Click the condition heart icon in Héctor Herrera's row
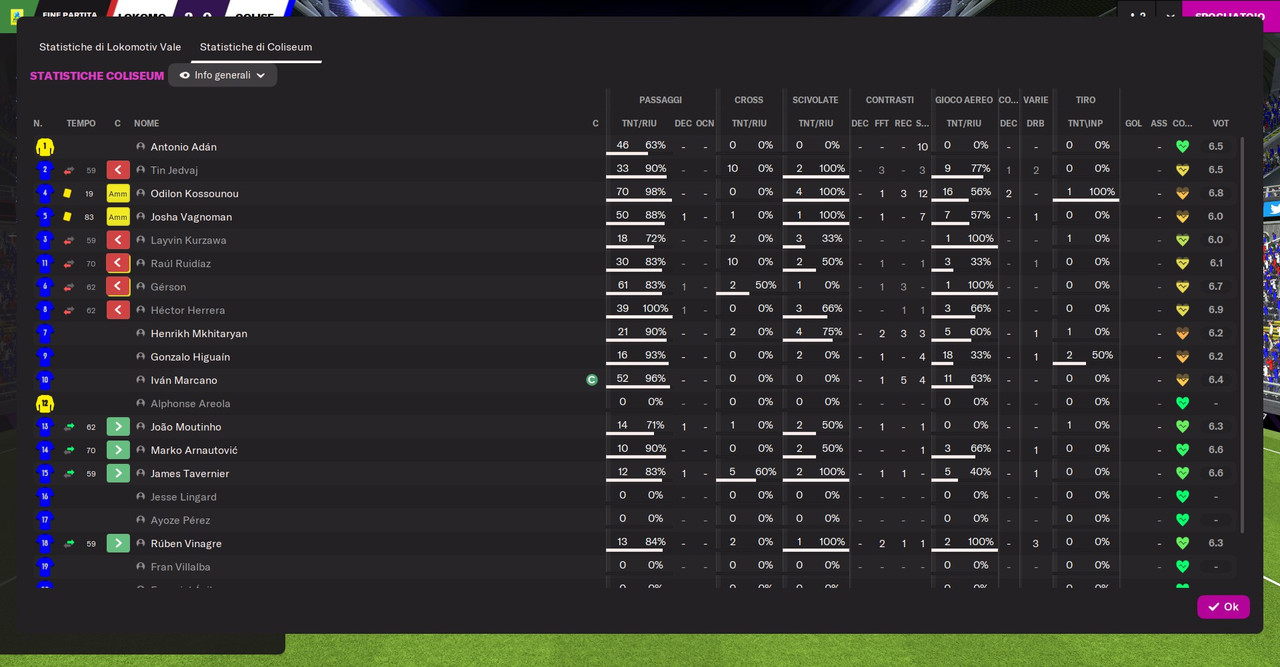Viewport: 1280px width, 667px height. (1182, 310)
